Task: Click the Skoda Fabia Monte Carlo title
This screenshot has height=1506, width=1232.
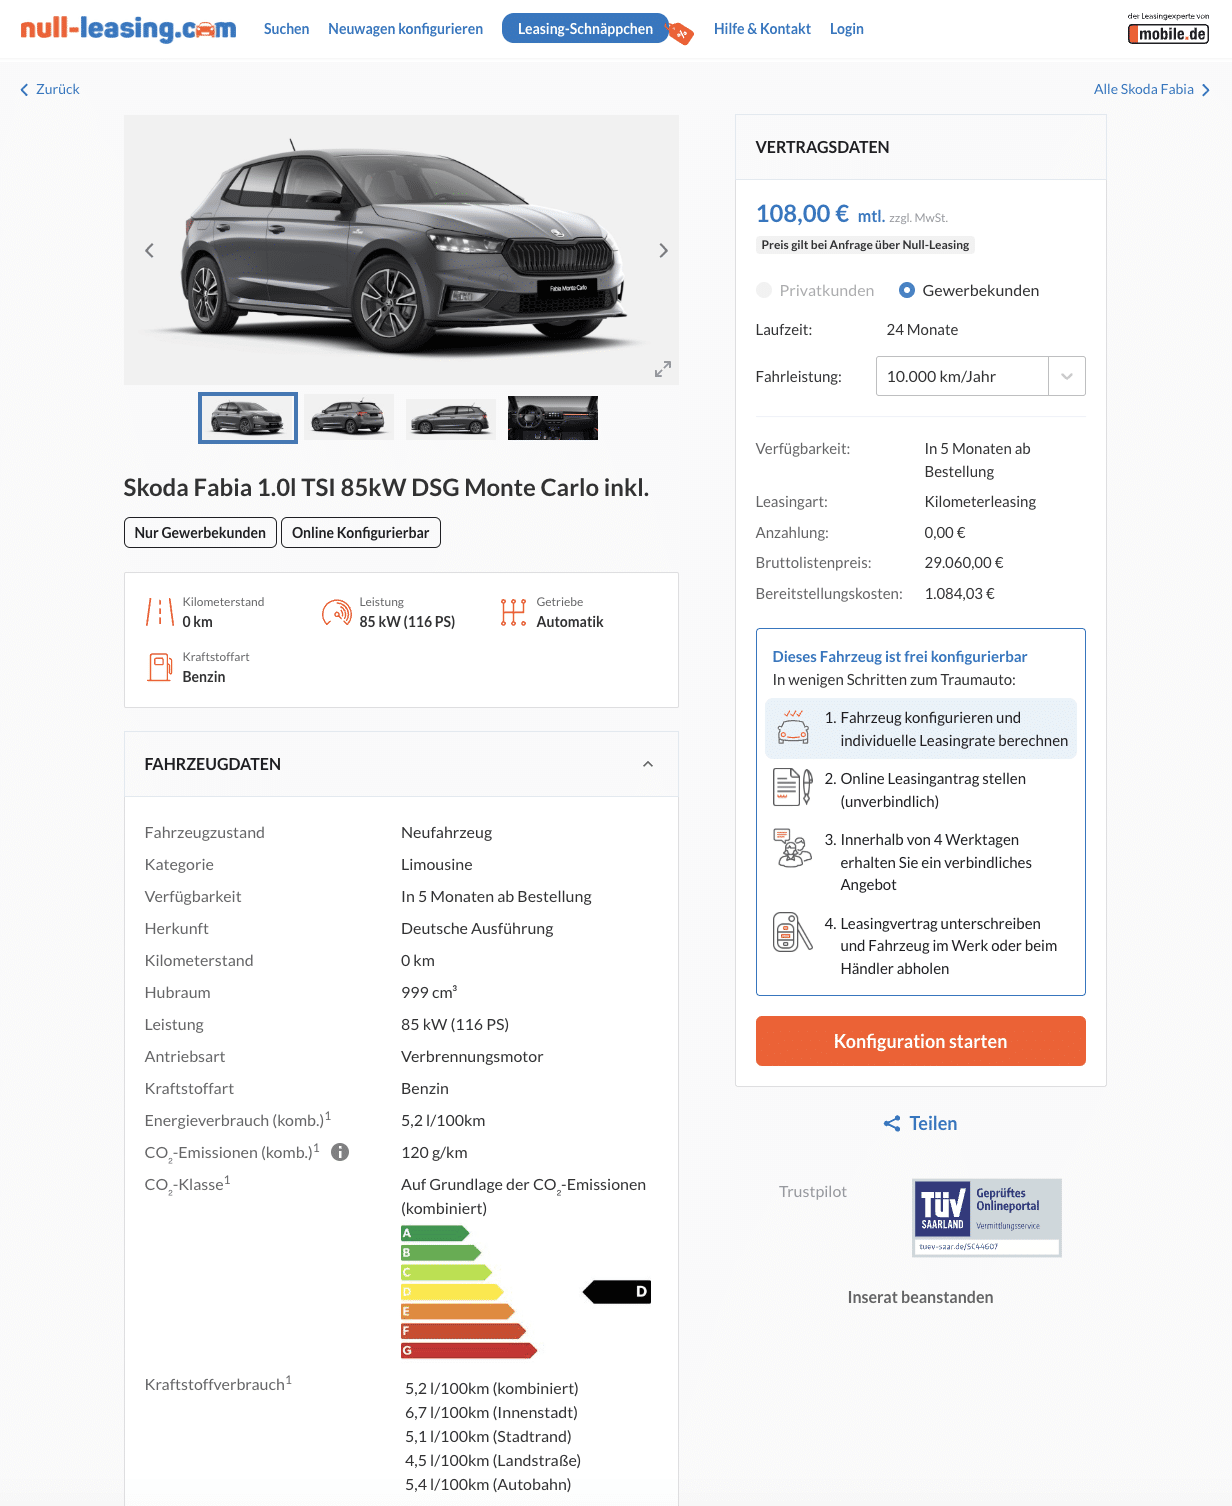Action: coord(386,488)
